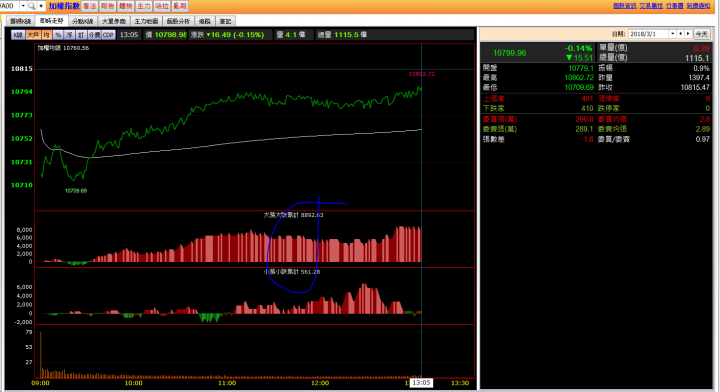The height and width of the screenshot is (392, 720).
Task: Open the 筆記 tab
Action: click(225, 21)
